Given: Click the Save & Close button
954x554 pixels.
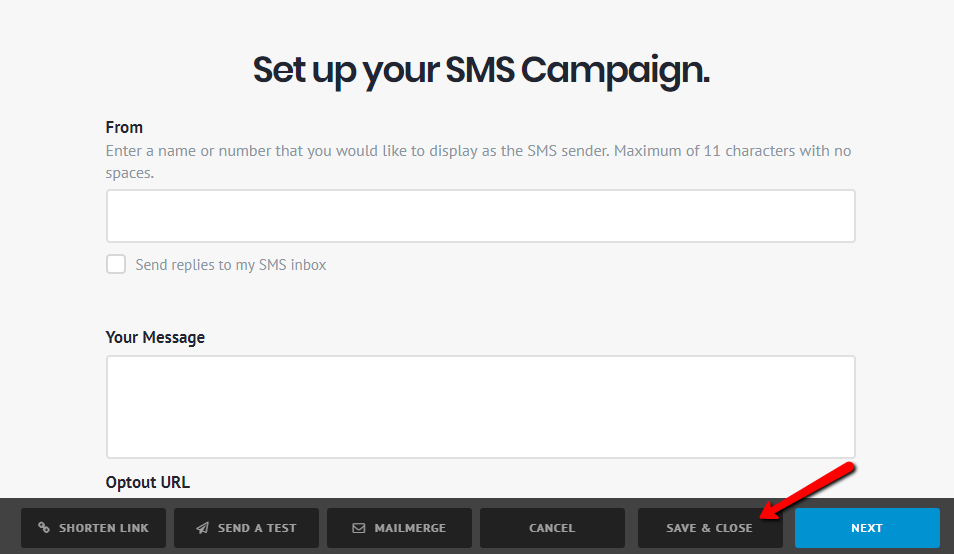Looking at the screenshot, I should point(709,528).
